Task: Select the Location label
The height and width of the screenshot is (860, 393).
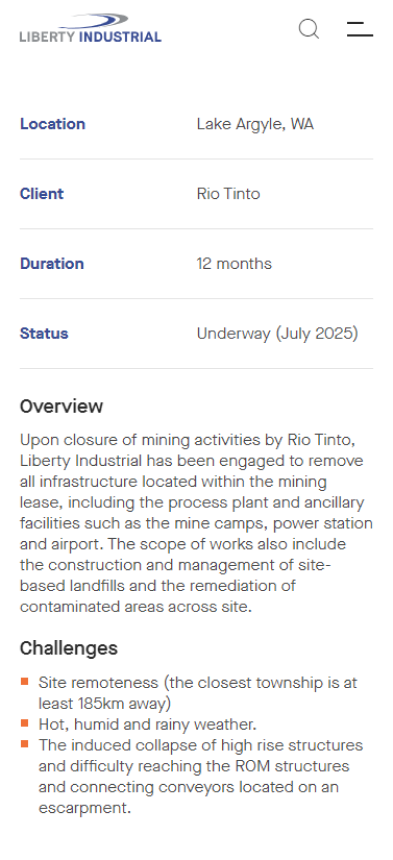Action: 53,124
